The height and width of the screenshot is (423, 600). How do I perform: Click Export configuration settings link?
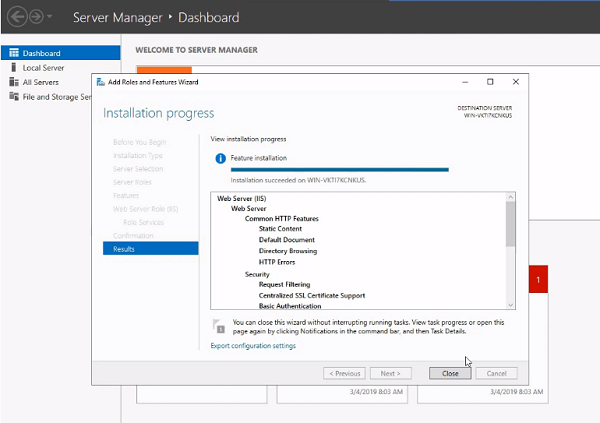pos(253,346)
